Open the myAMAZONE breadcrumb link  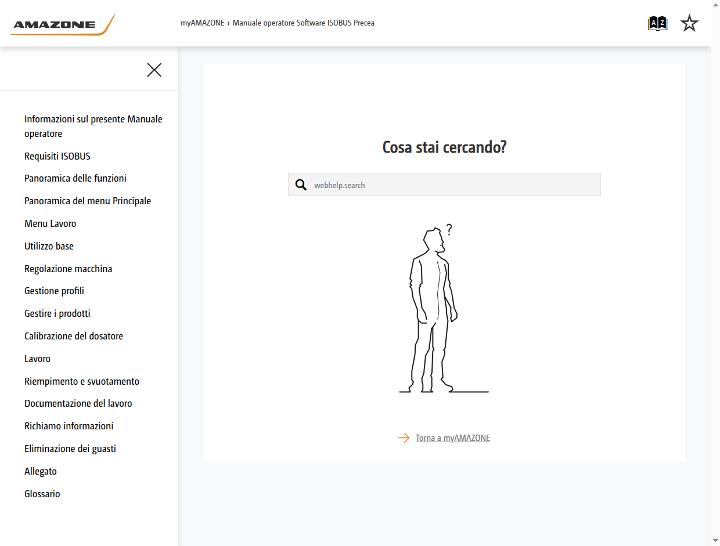click(202, 23)
